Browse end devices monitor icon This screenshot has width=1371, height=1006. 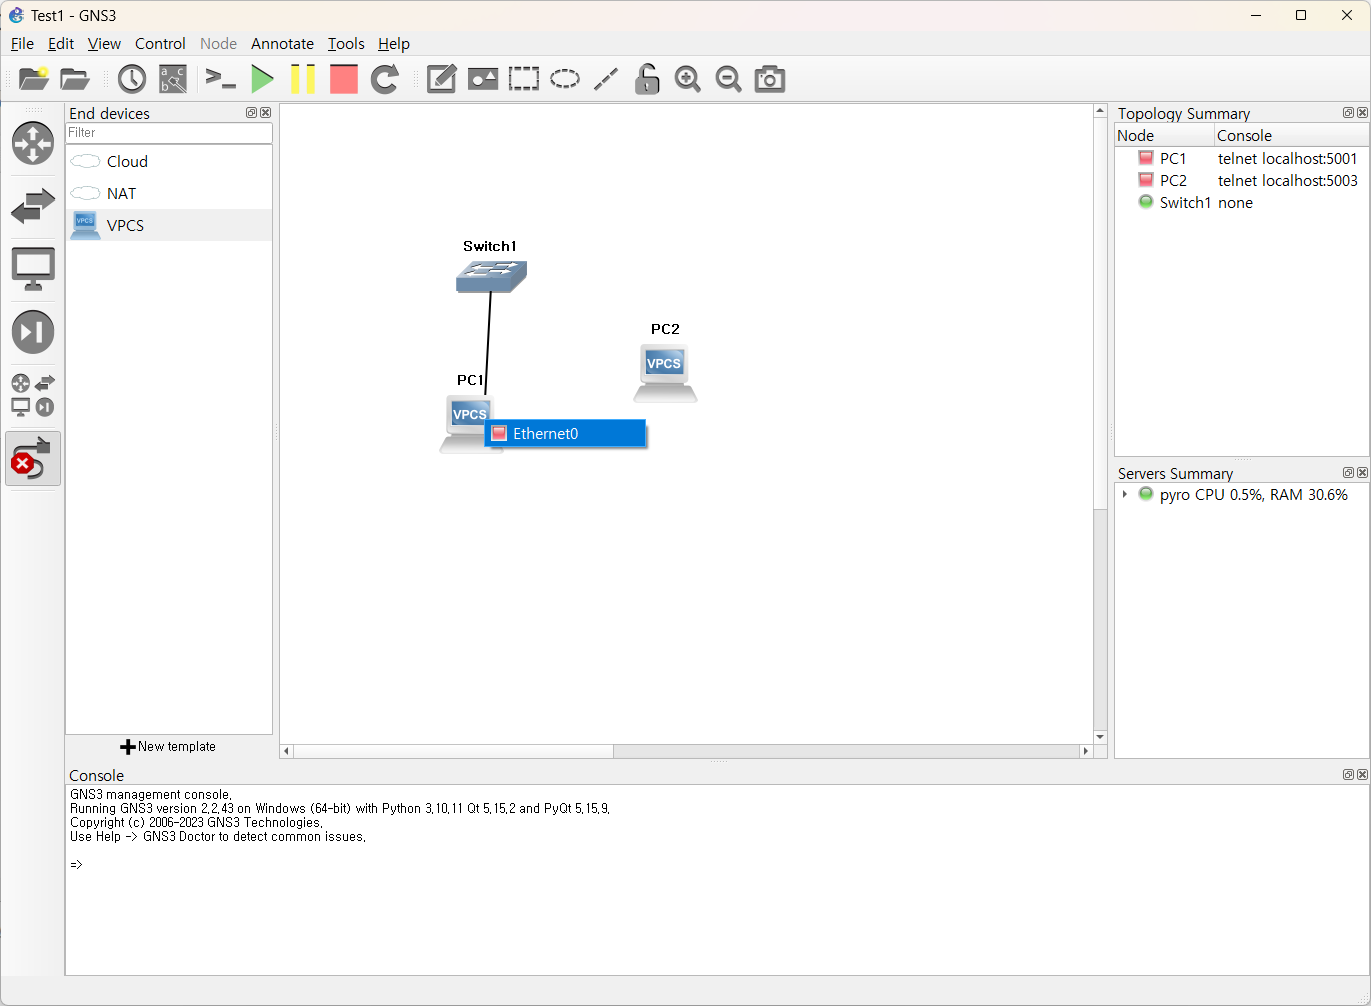[x=33, y=269]
